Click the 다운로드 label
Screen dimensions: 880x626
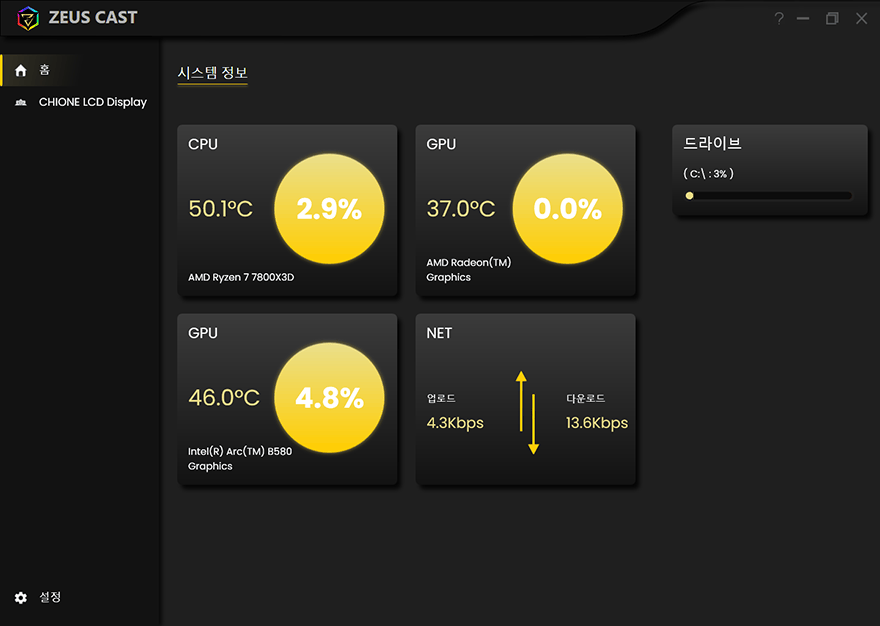point(585,399)
